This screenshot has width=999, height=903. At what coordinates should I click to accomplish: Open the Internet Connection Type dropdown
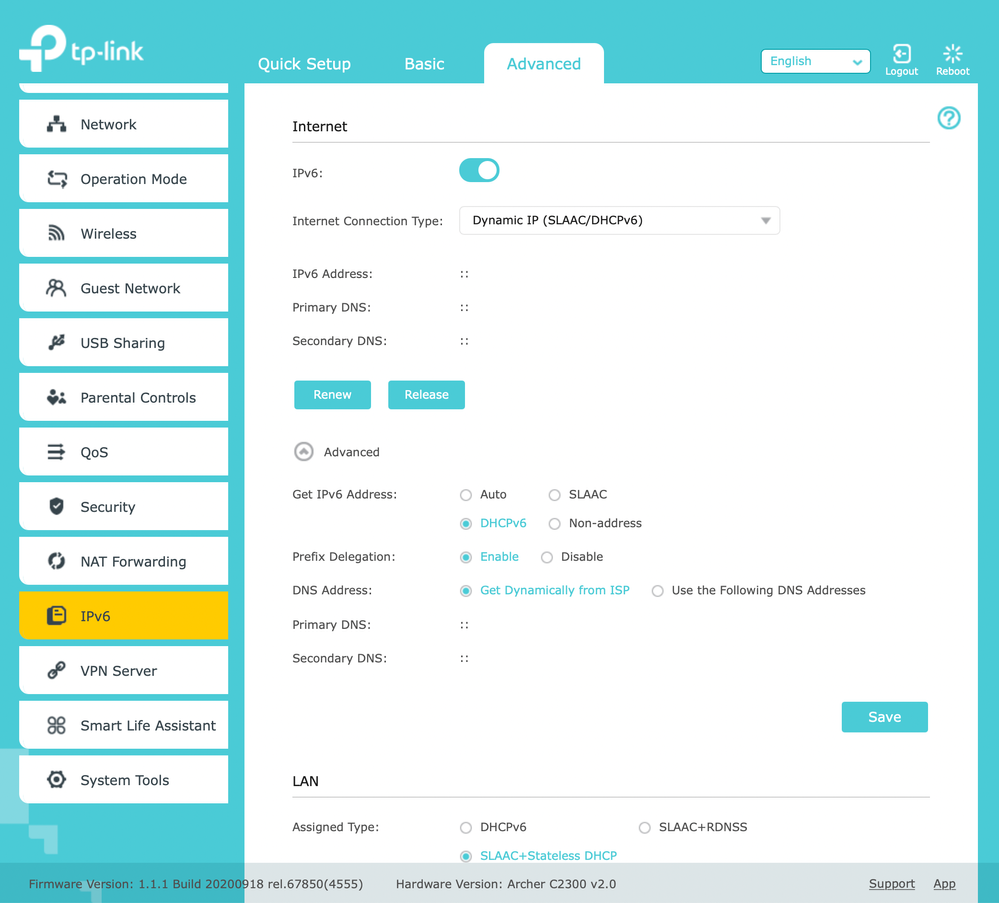tap(619, 221)
